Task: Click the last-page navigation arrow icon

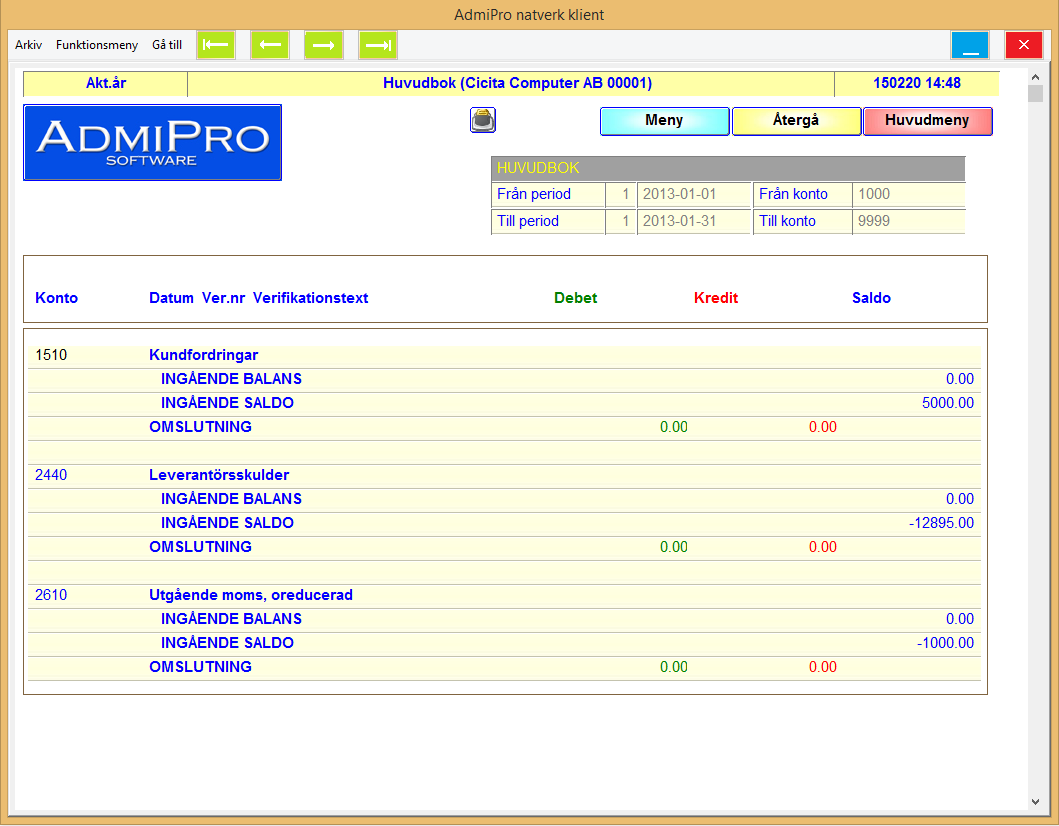Action: point(378,45)
